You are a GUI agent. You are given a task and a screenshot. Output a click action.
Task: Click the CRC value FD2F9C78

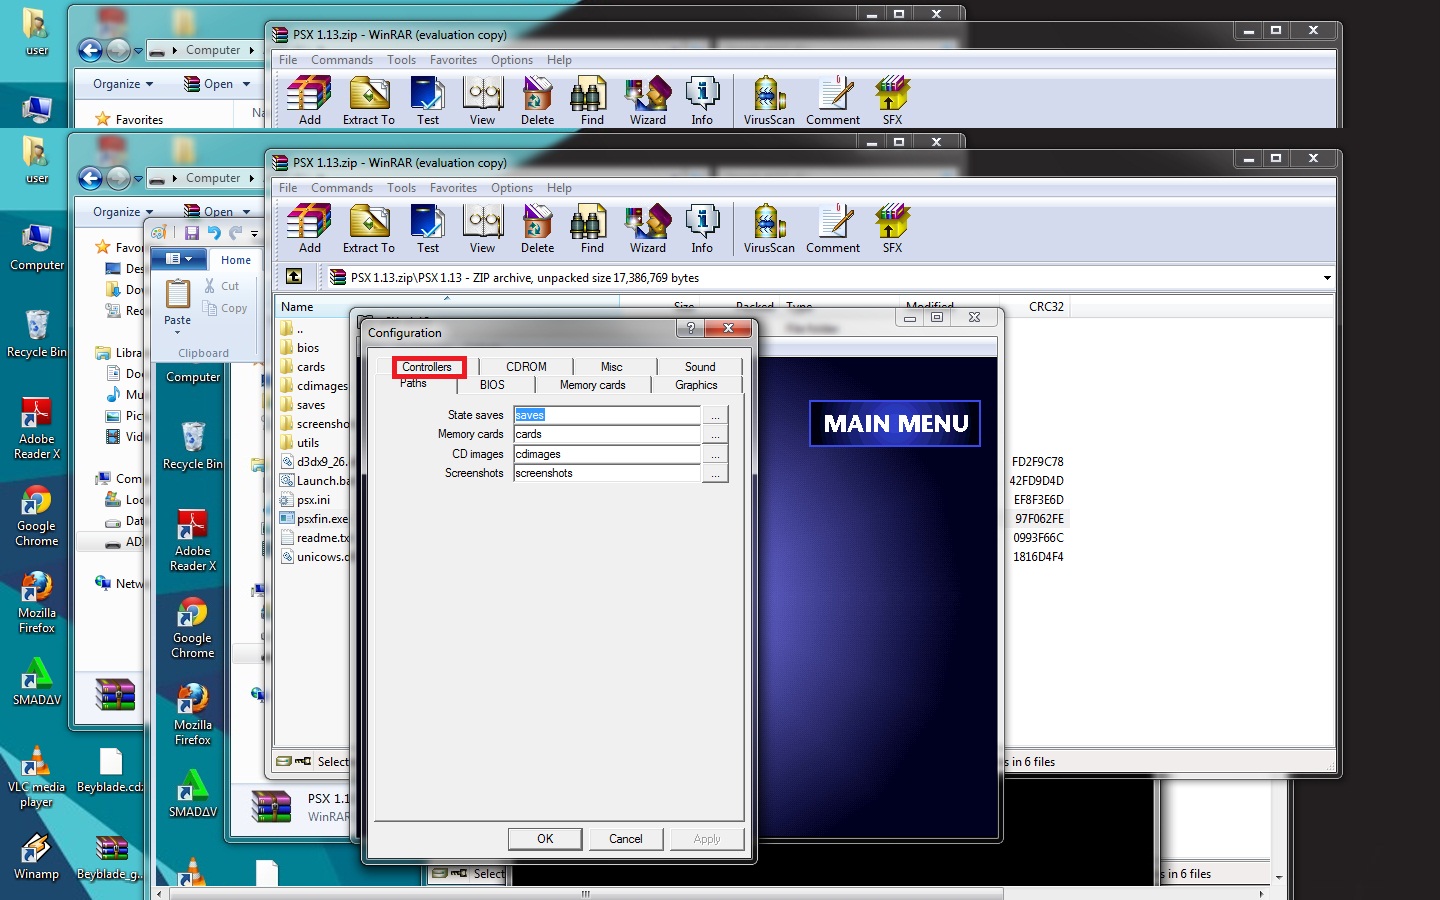[x=1038, y=462]
